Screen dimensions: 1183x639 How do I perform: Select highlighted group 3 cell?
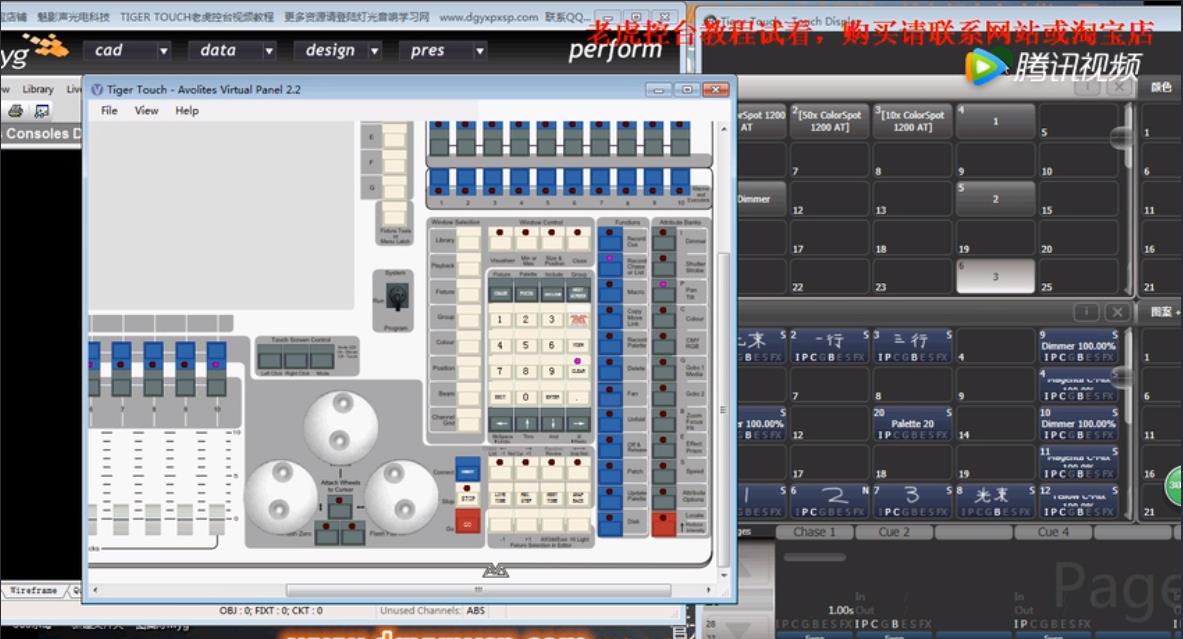[995, 276]
